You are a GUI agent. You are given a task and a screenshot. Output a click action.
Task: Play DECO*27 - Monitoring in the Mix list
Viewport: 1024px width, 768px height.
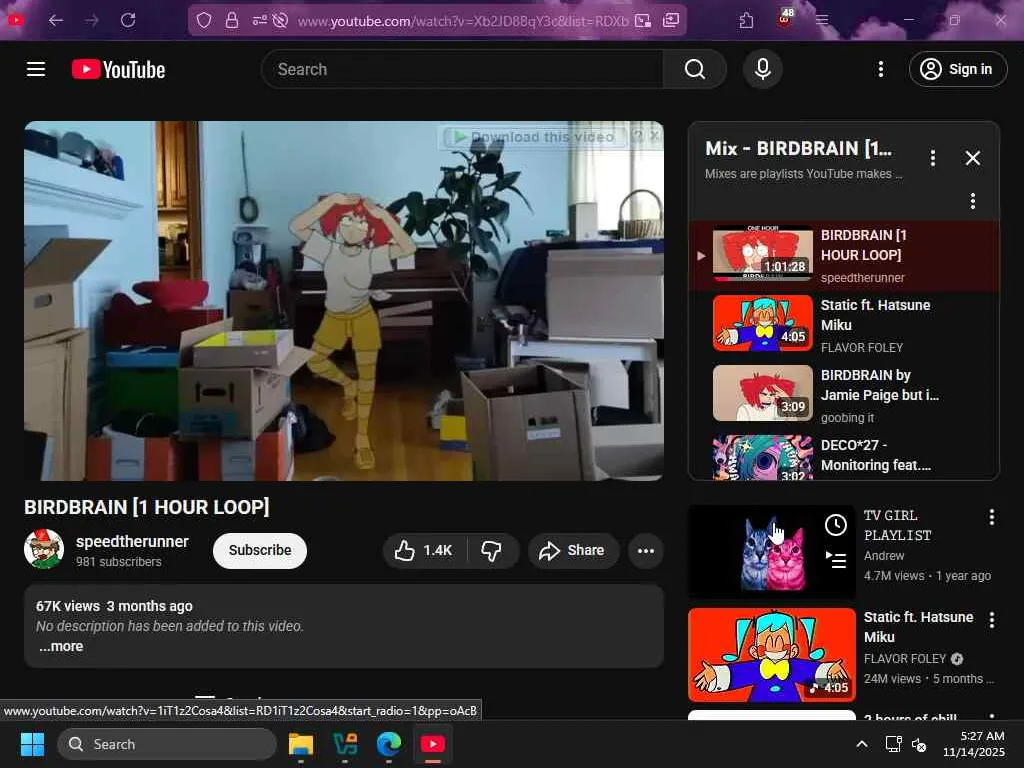coord(844,456)
